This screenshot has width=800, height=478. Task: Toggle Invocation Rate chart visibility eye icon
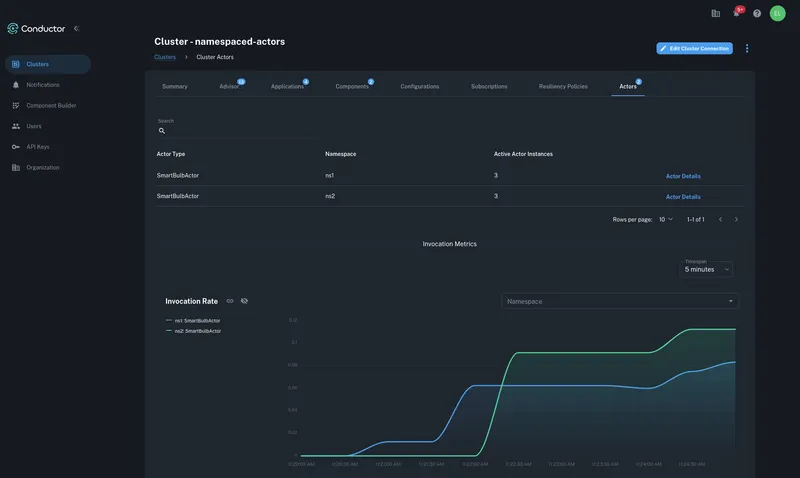tap(245, 301)
